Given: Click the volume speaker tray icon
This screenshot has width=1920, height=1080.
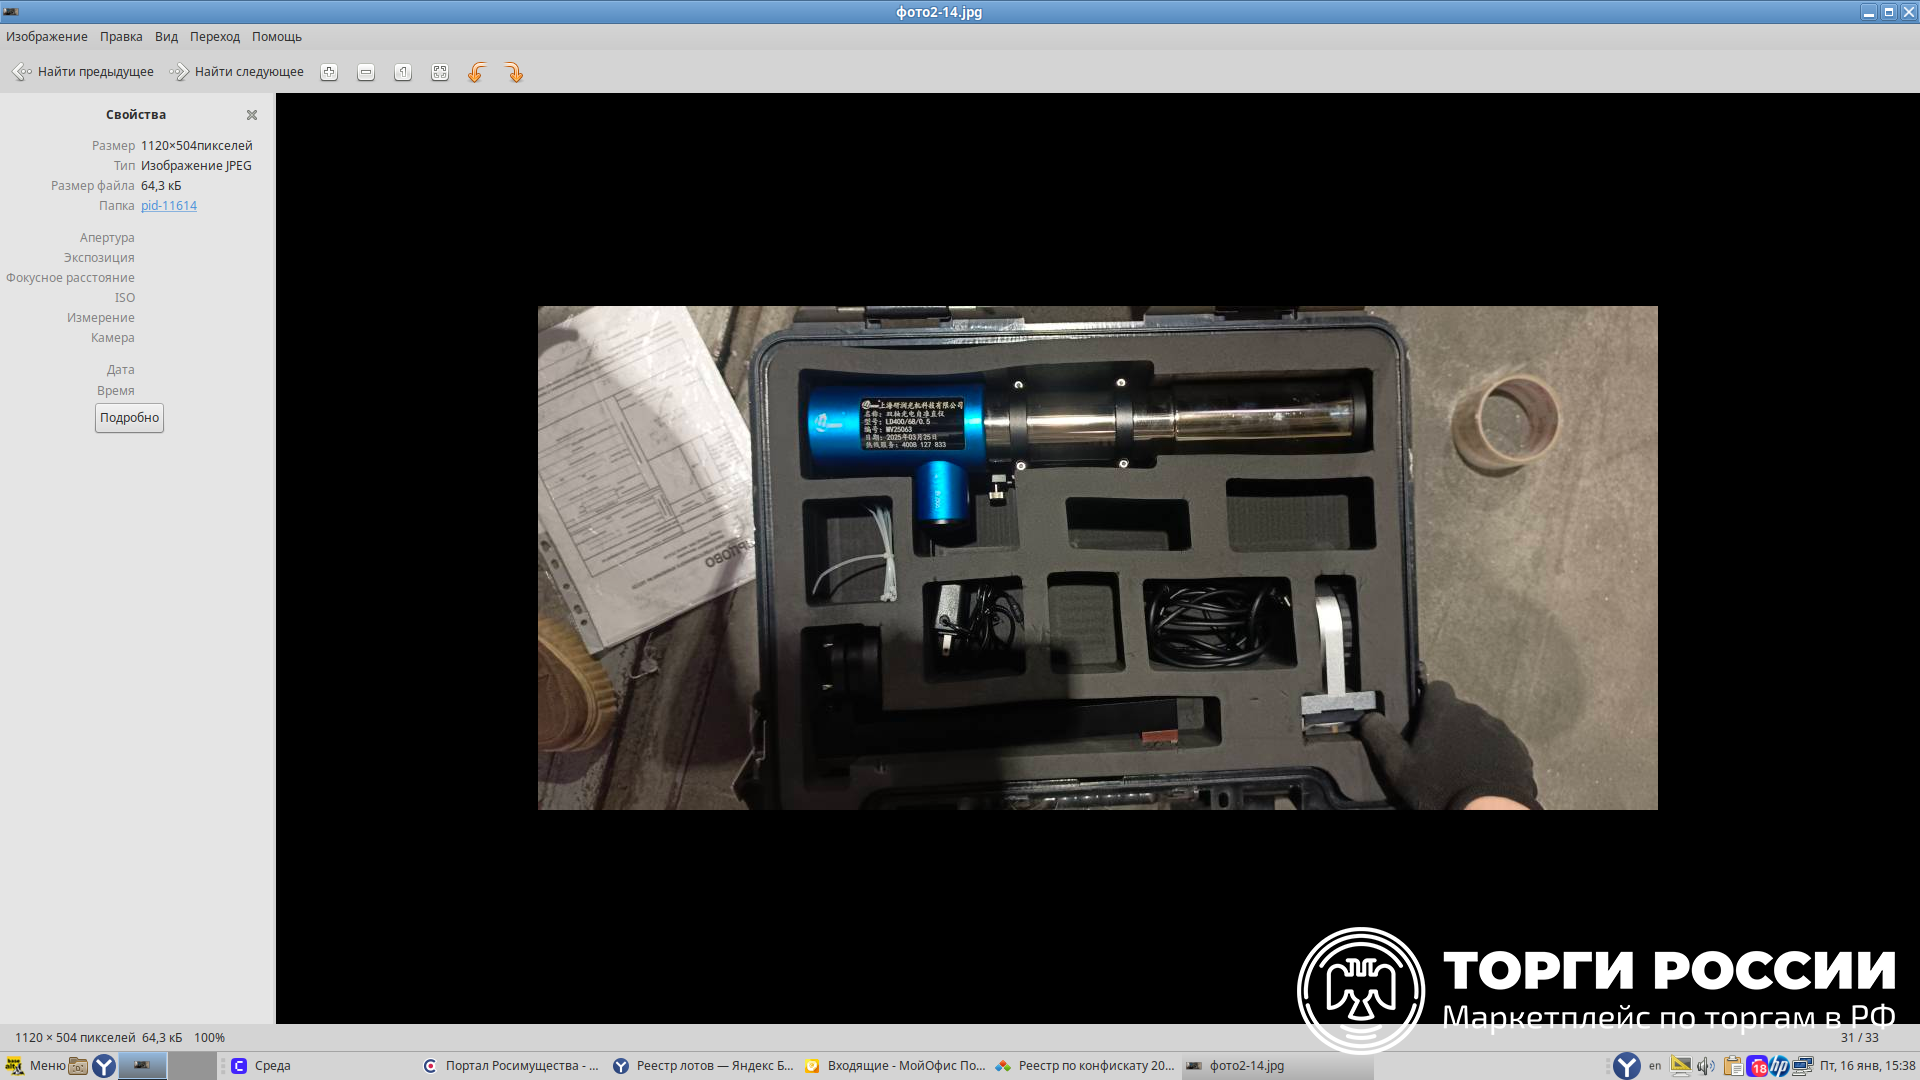Looking at the screenshot, I should point(1706,1066).
